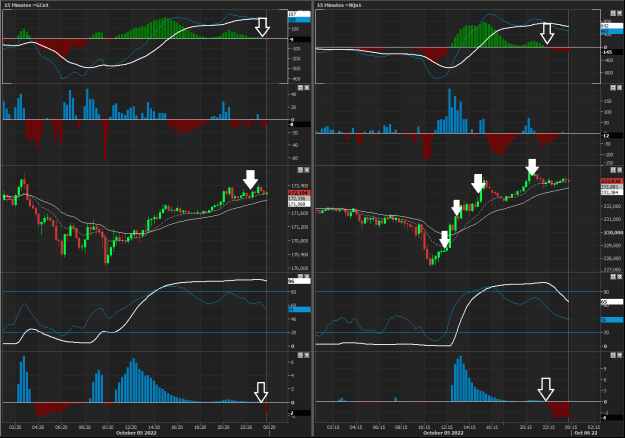This screenshot has height=438, width=625.
Task: Click the 12:20 time label on GCn1 axis
Action: click(131, 427)
